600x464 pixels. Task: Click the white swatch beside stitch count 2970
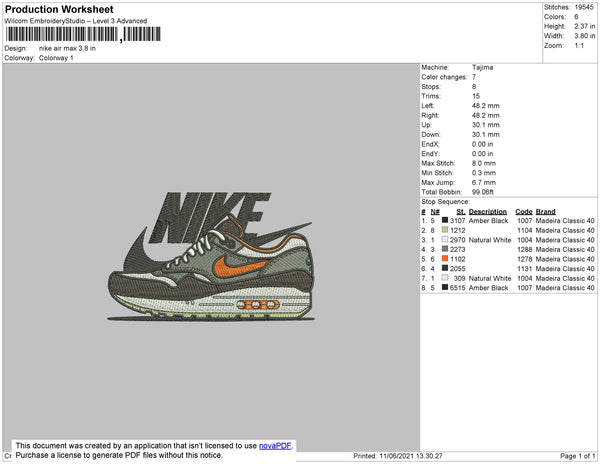[x=445, y=239]
